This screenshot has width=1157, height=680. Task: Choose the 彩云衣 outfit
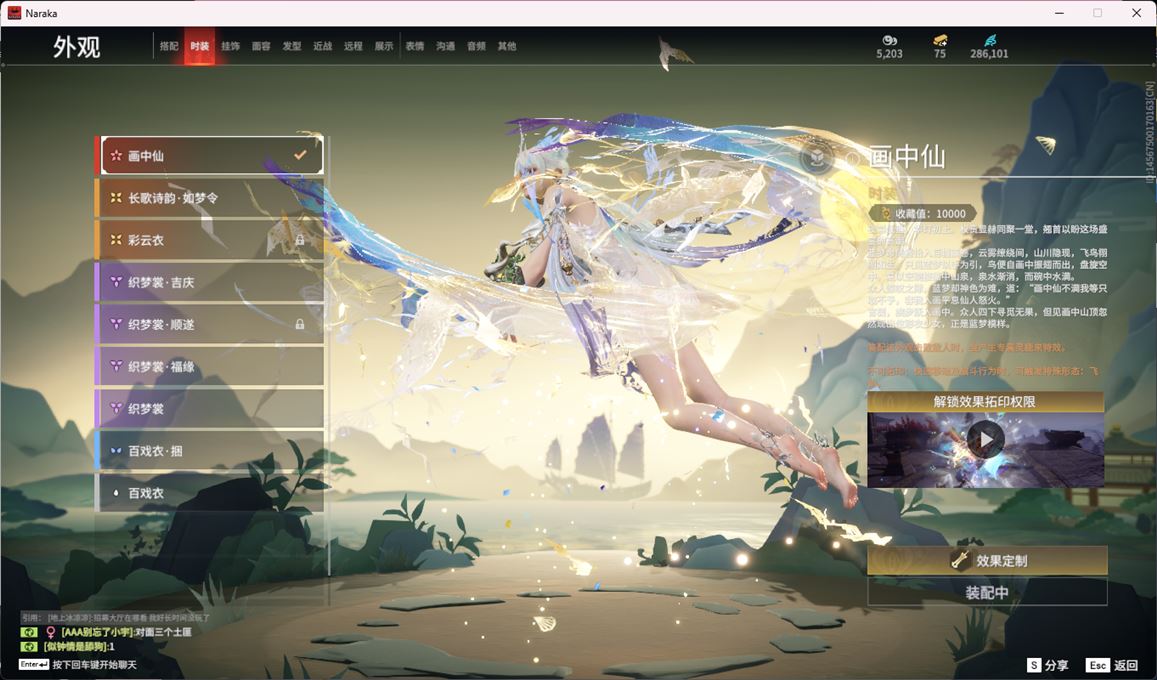click(x=210, y=240)
